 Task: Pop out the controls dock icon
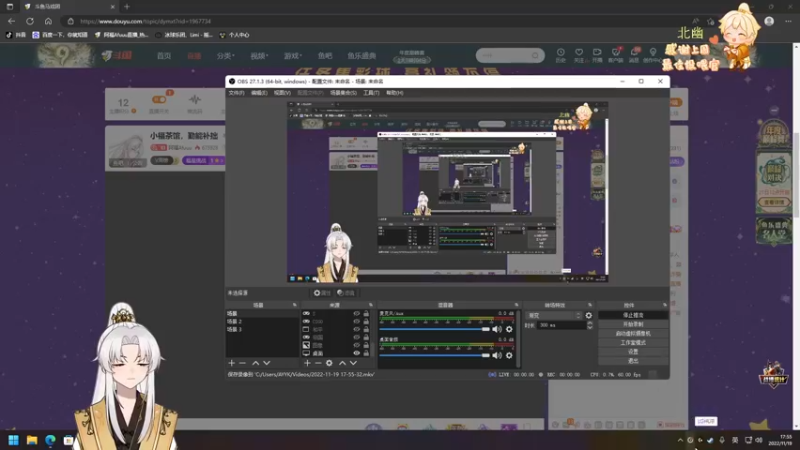664,305
